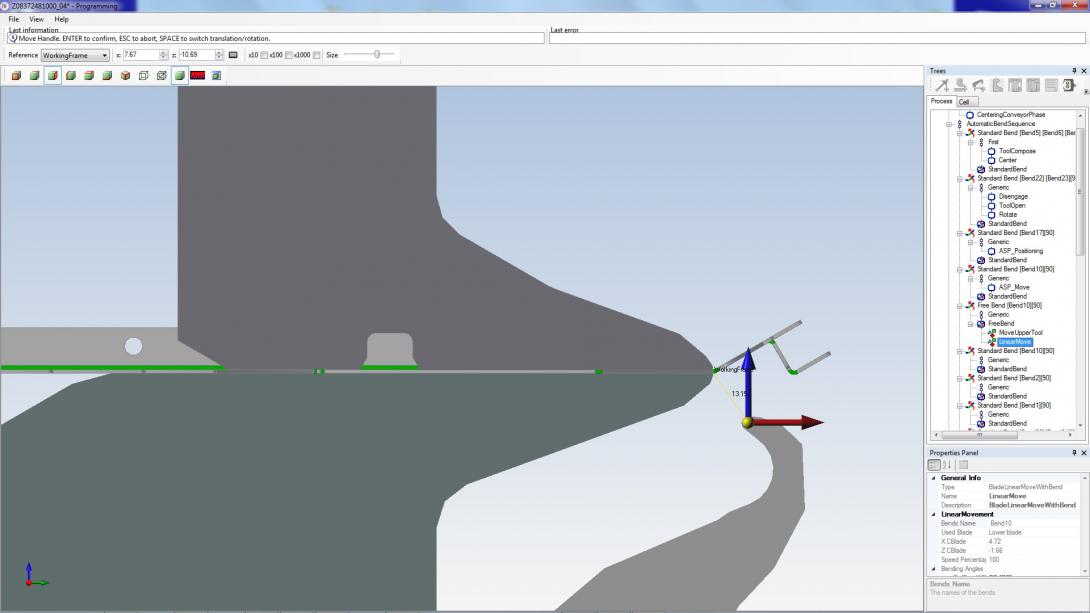This screenshot has height=613, width=1090.
Task: Click the Size slider handle
Action: pyautogui.click(x=377, y=55)
